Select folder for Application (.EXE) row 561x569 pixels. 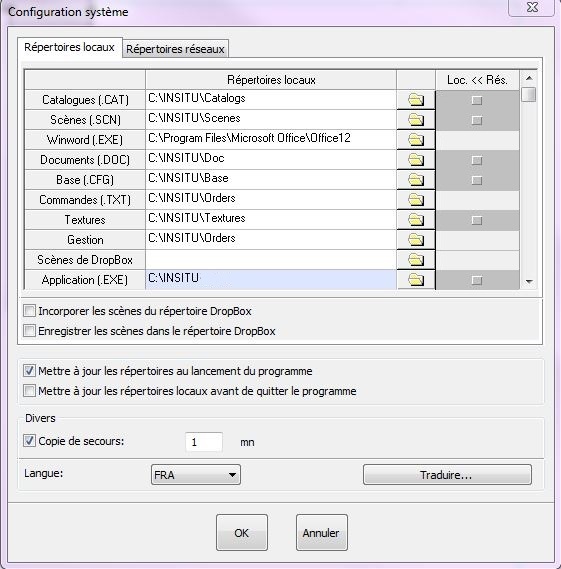[x=416, y=279]
